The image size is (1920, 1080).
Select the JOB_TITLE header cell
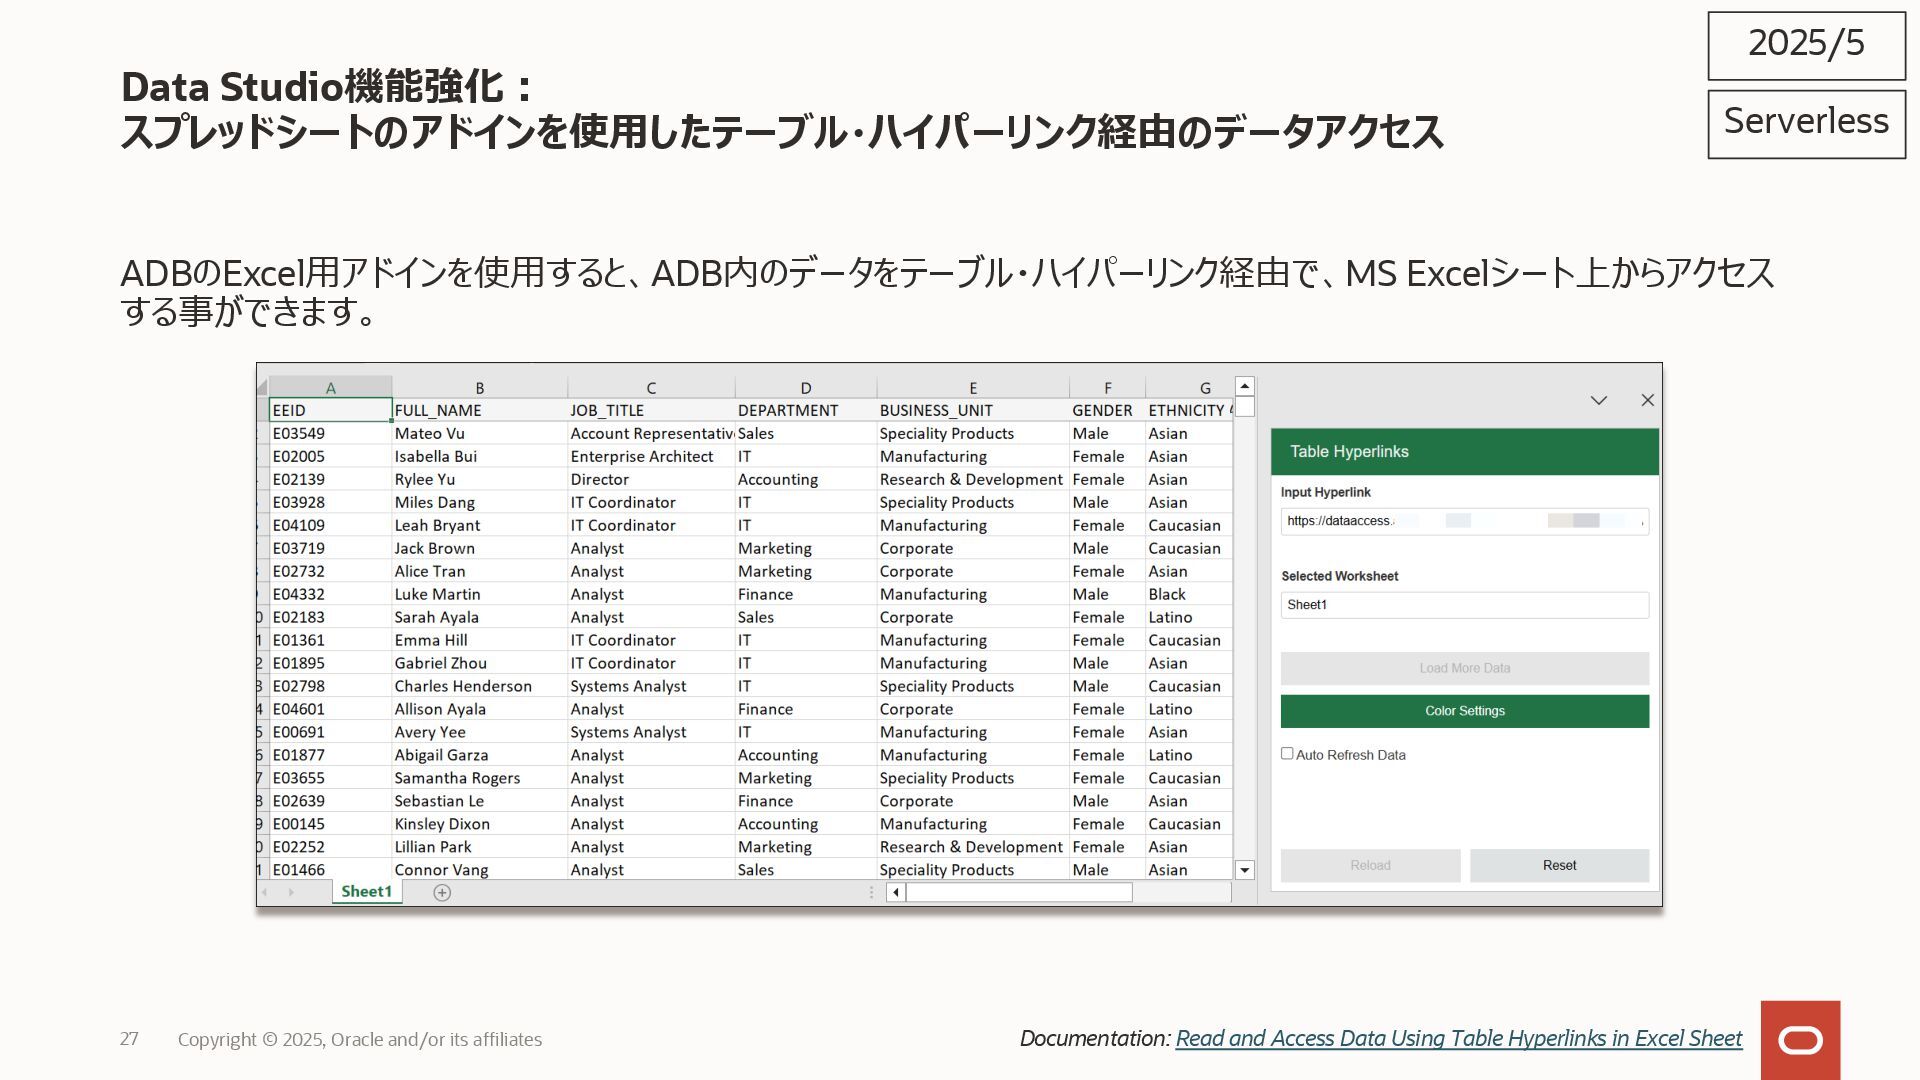(651, 410)
